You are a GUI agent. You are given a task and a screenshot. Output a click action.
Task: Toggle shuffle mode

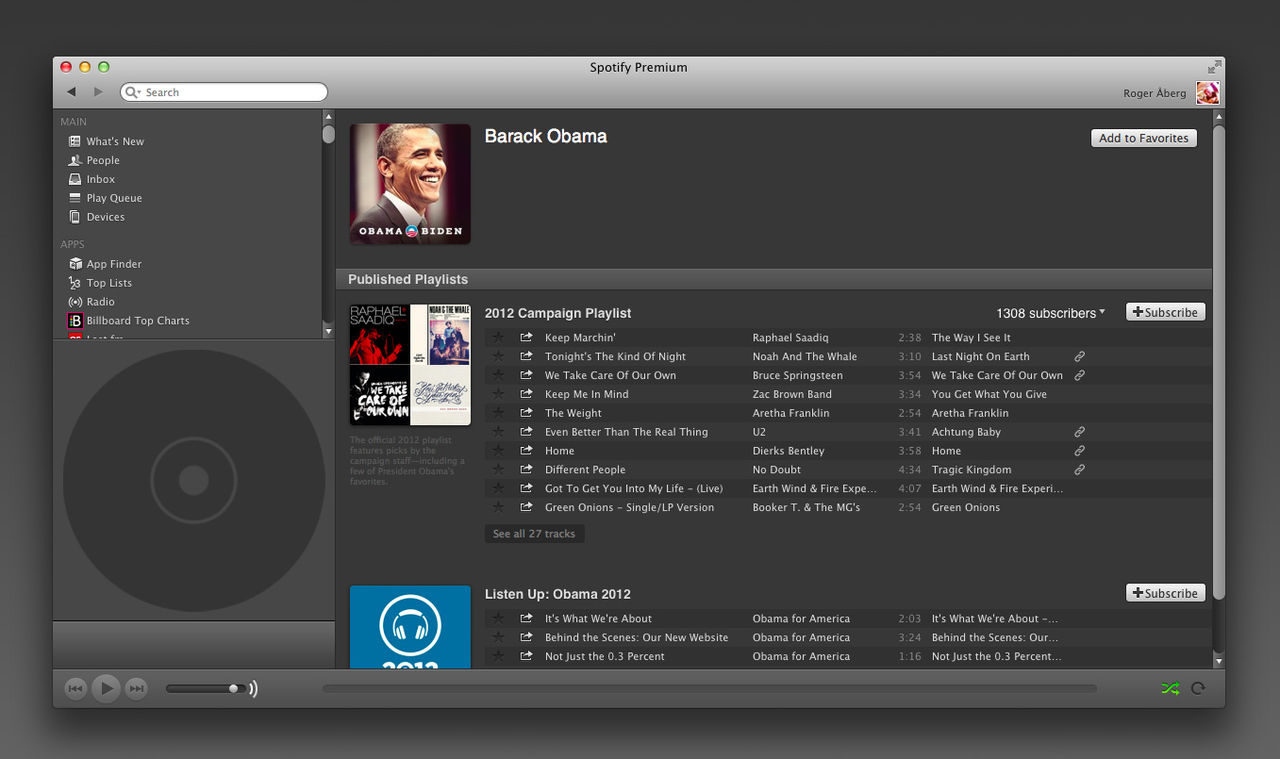(1170, 688)
